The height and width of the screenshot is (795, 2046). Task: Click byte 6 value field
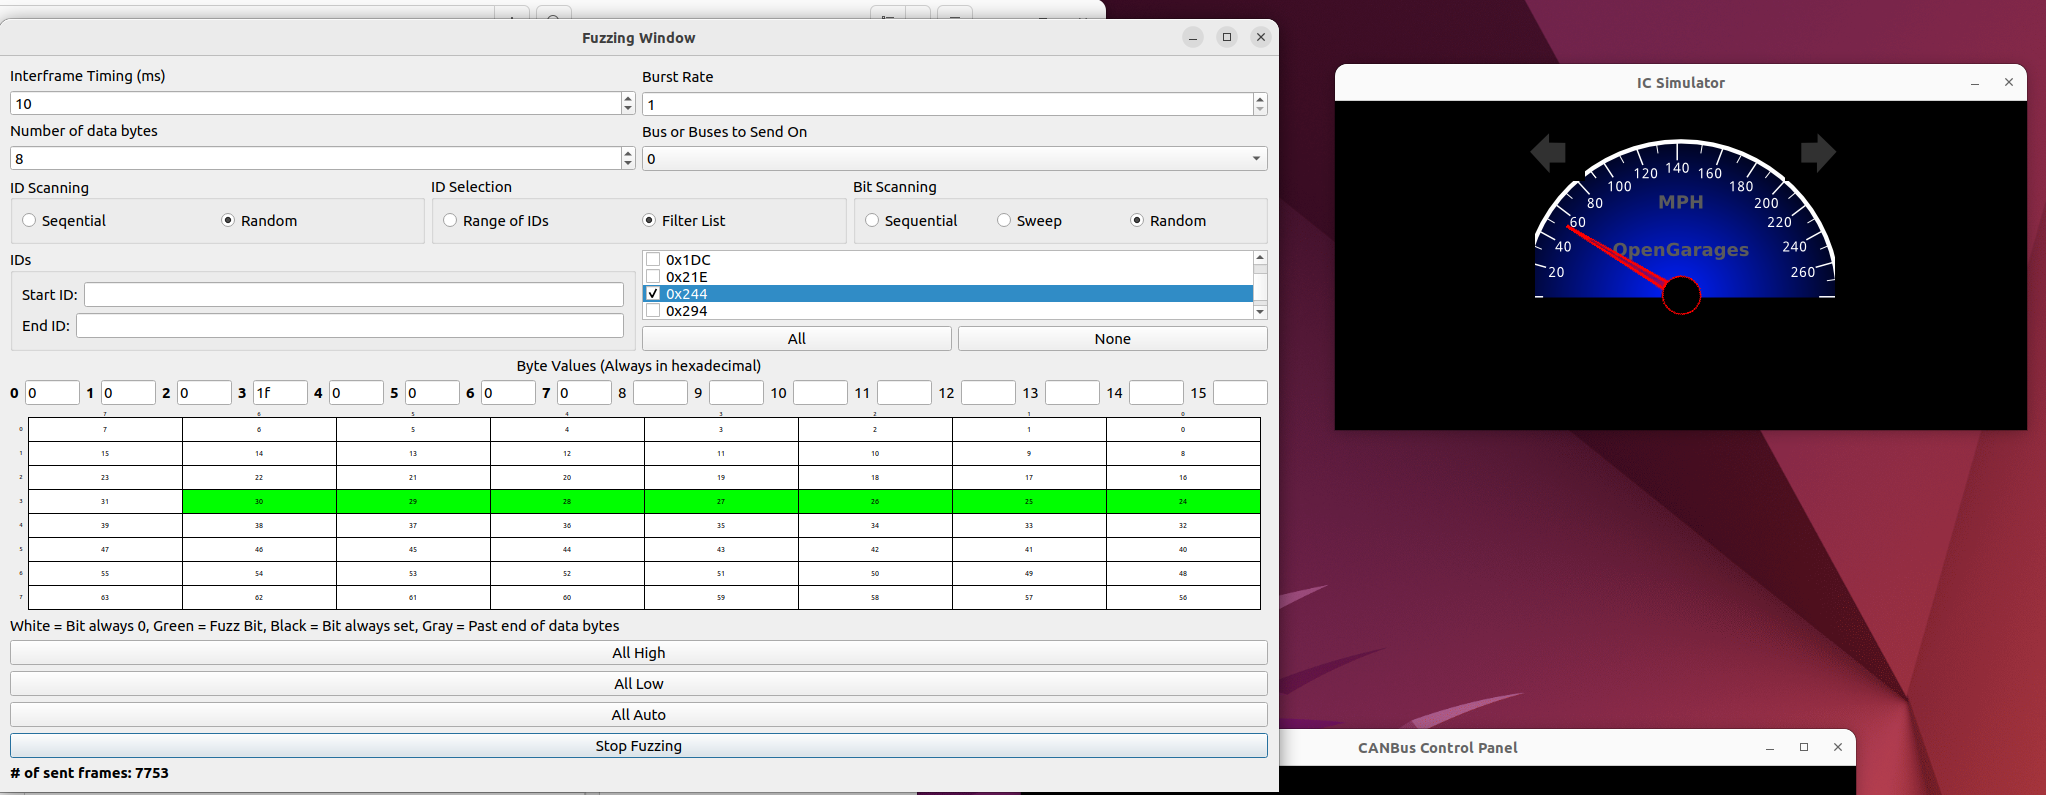pos(508,392)
